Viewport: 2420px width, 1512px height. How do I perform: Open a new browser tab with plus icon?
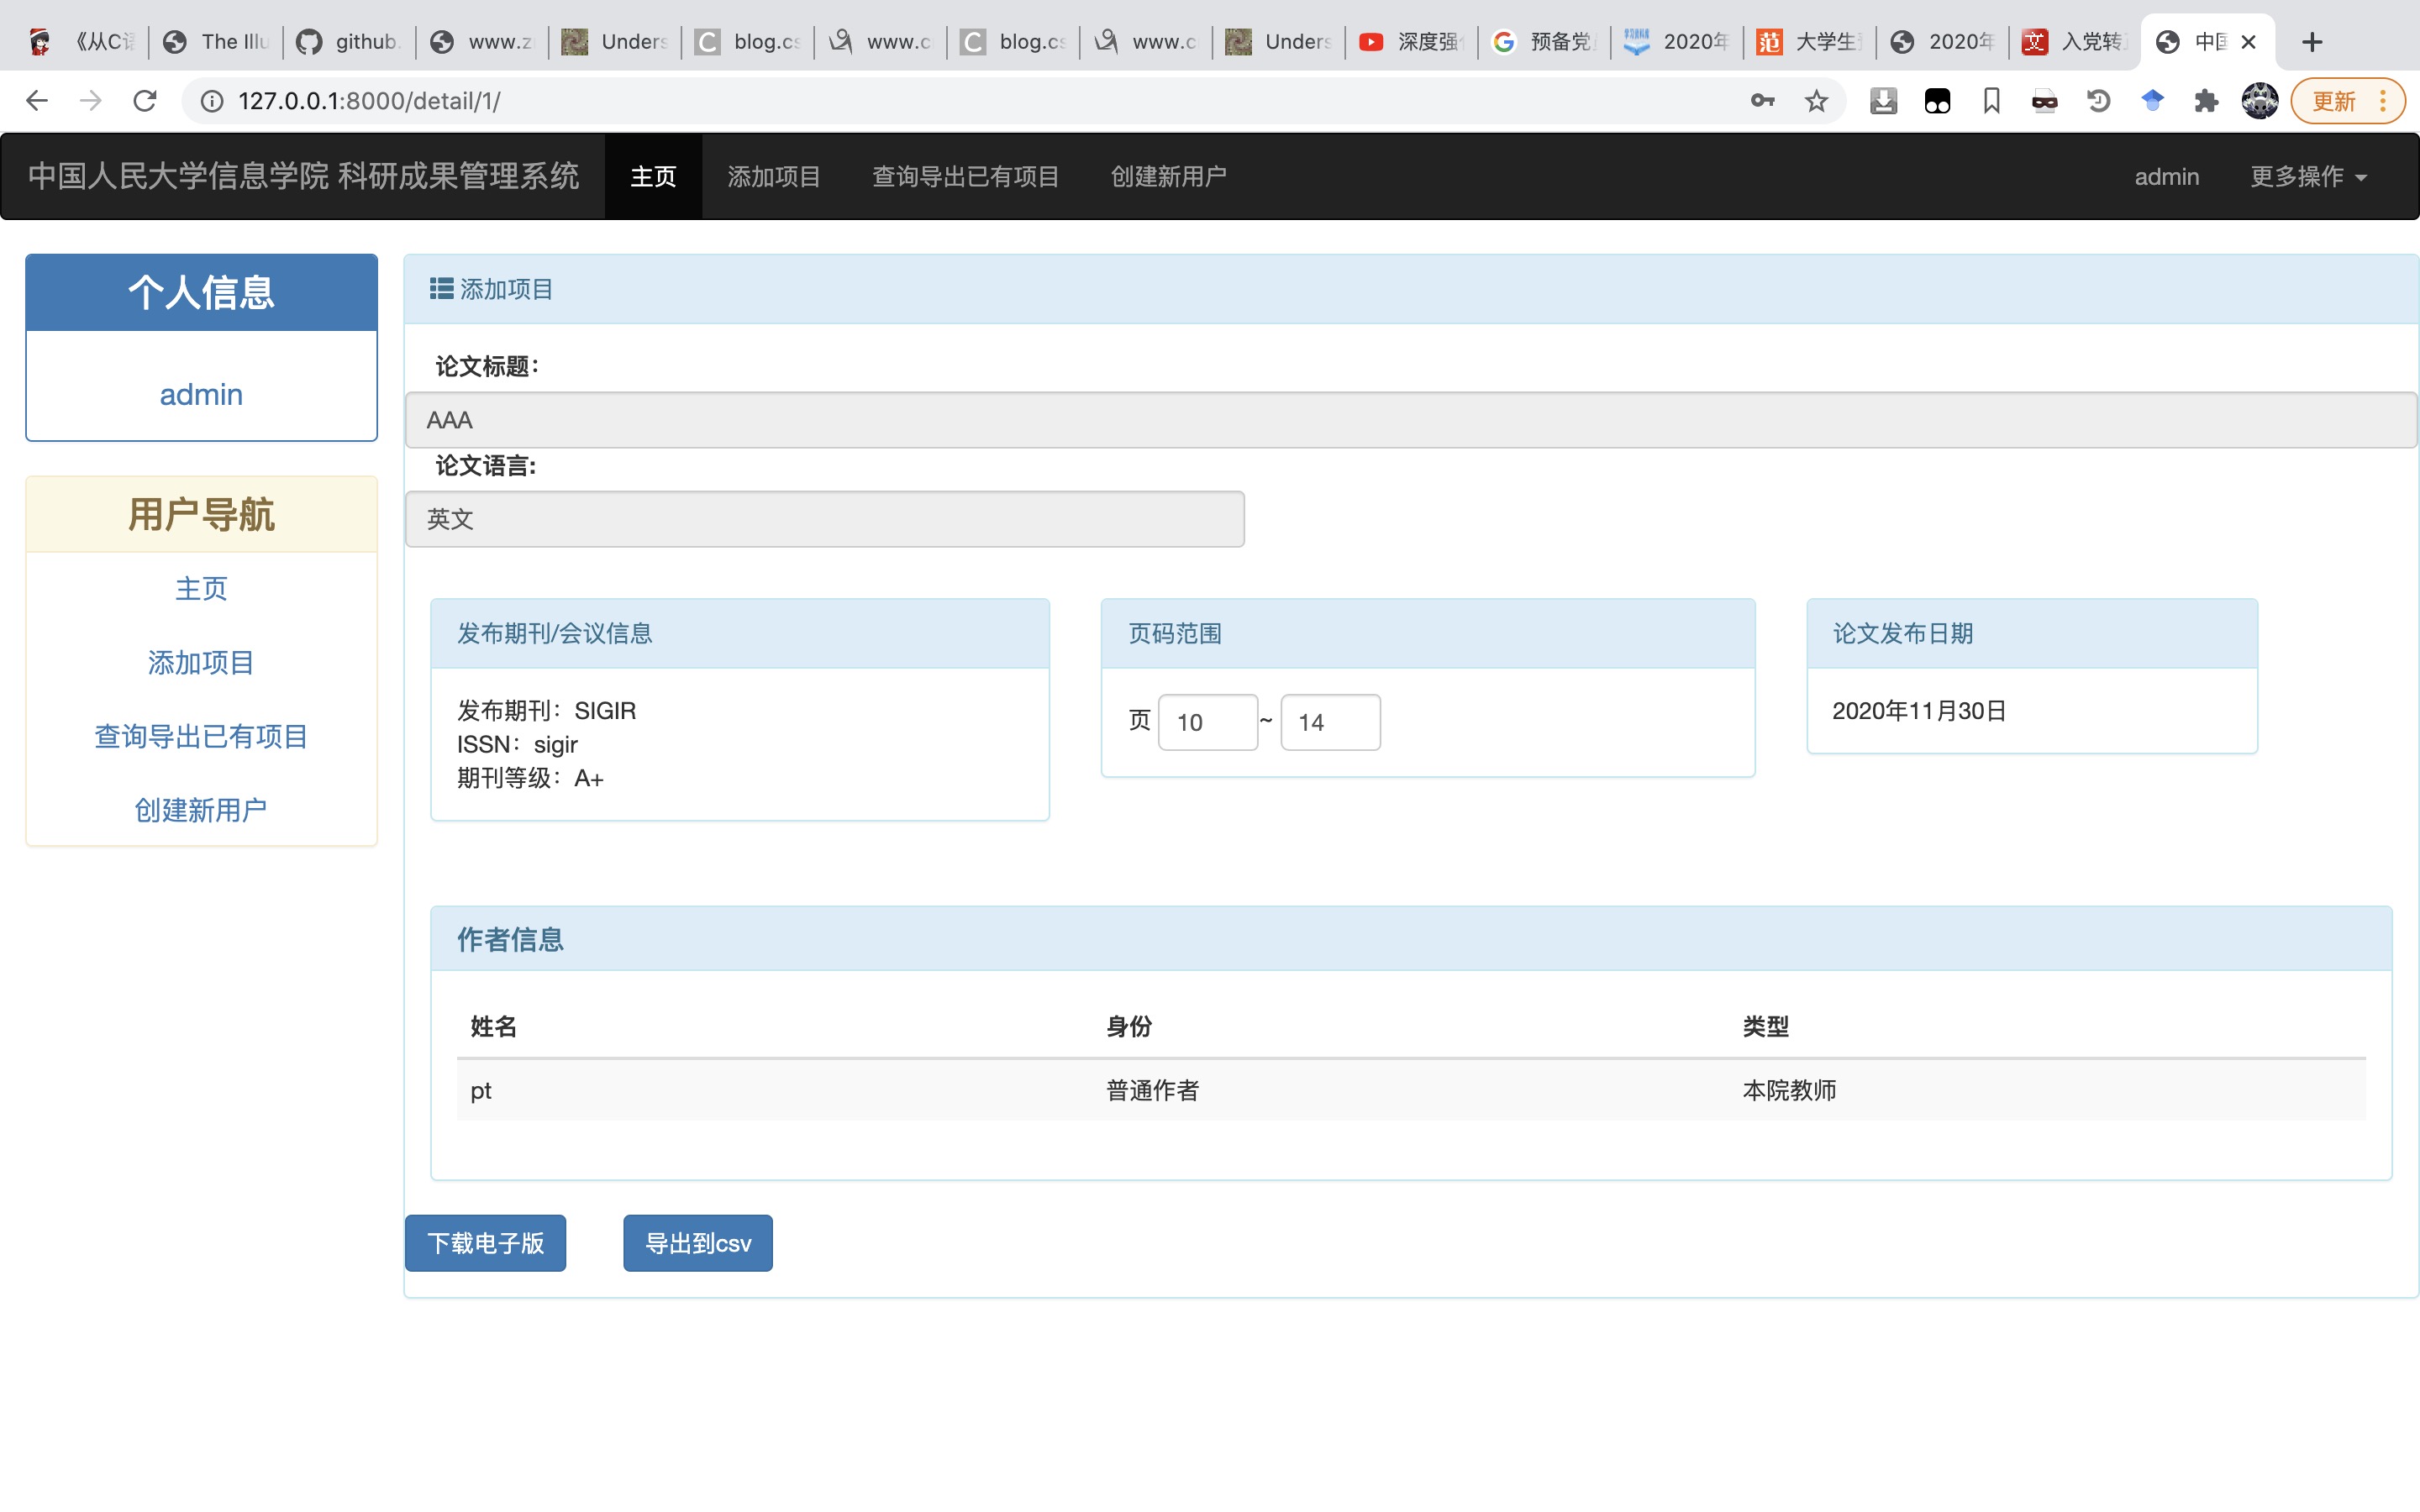2311,42
